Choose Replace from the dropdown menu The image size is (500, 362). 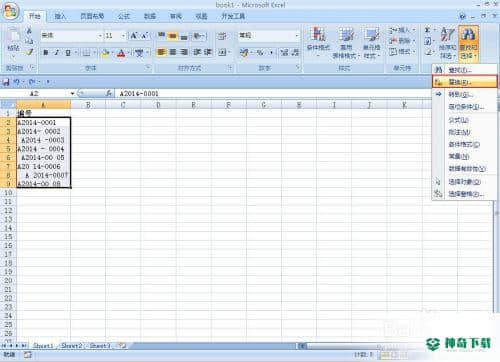pyautogui.click(x=465, y=82)
